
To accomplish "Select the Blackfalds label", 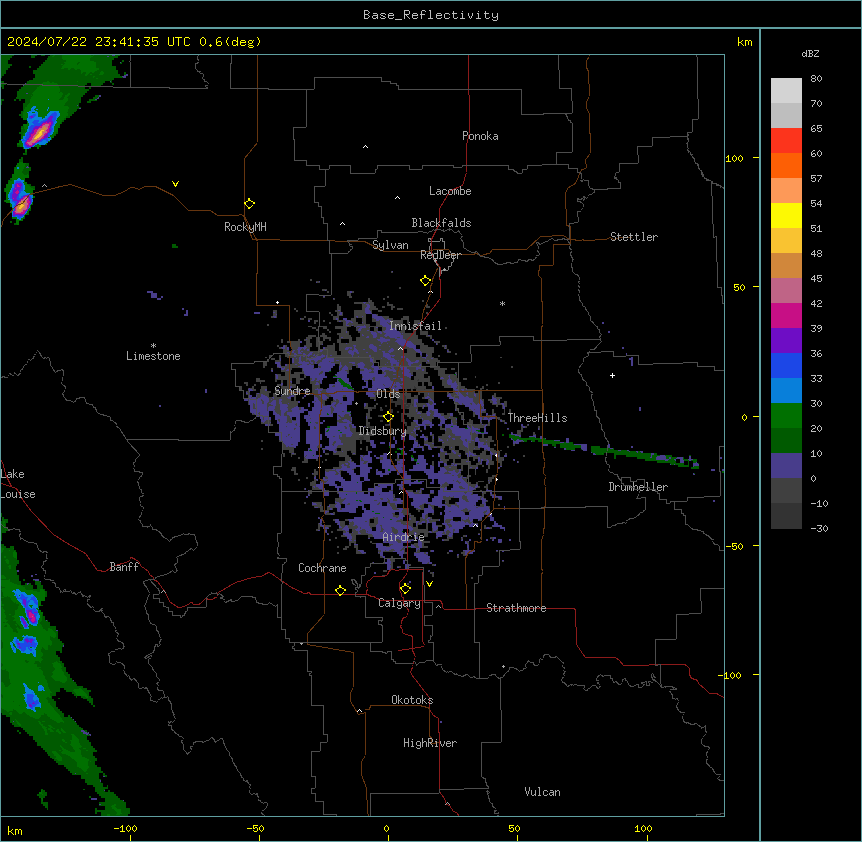I will coord(441,223).
